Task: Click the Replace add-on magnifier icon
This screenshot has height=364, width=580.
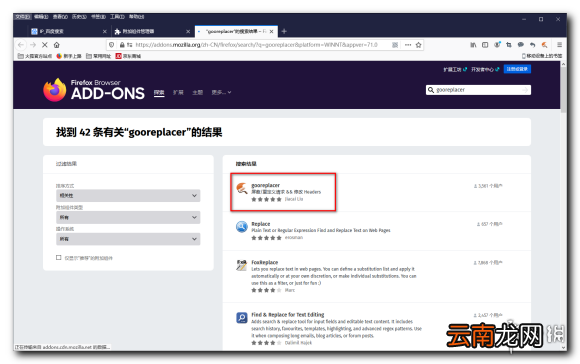Action: (242, 226)
